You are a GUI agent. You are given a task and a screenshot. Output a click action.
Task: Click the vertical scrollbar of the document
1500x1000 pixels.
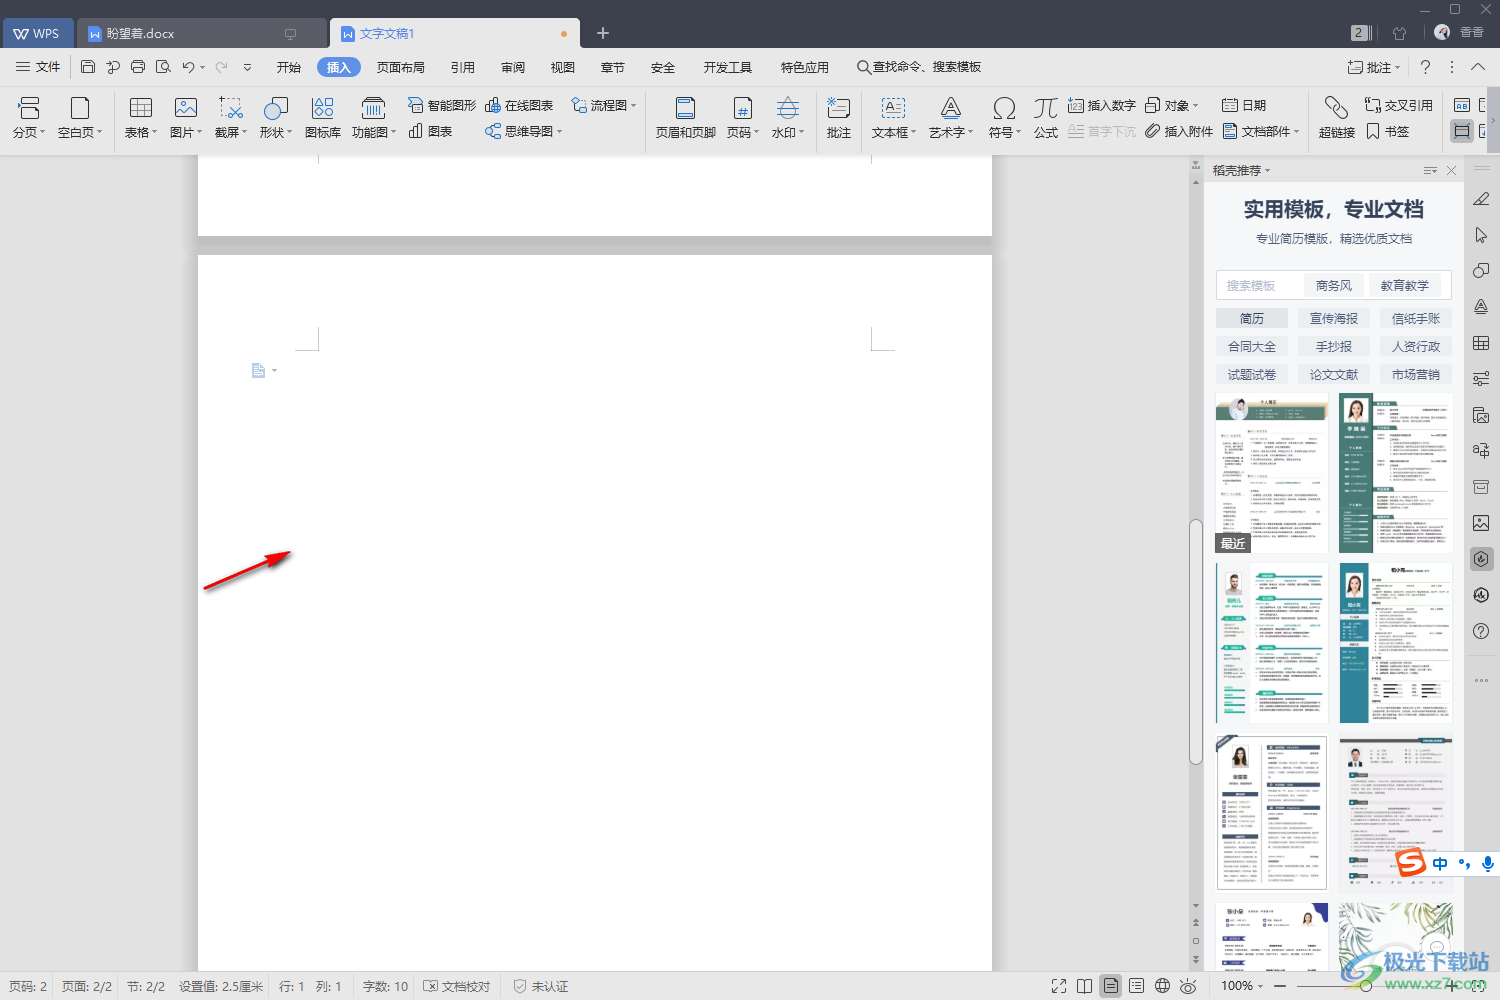pos(1196,640)
